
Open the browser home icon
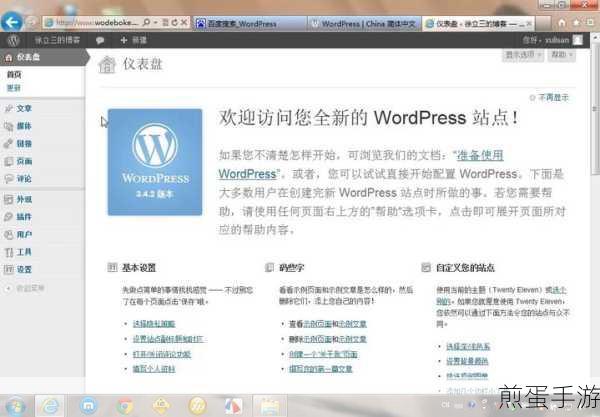point(562,23)
